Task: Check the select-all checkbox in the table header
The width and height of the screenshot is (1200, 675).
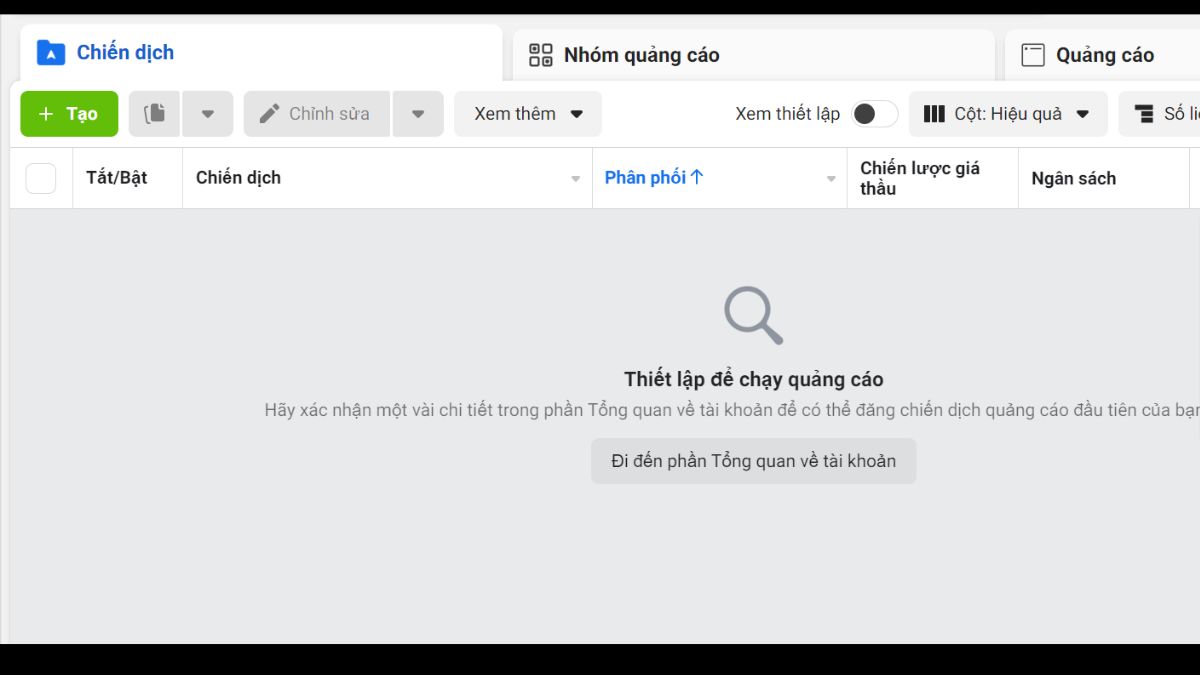Action: tap(40, 177)
